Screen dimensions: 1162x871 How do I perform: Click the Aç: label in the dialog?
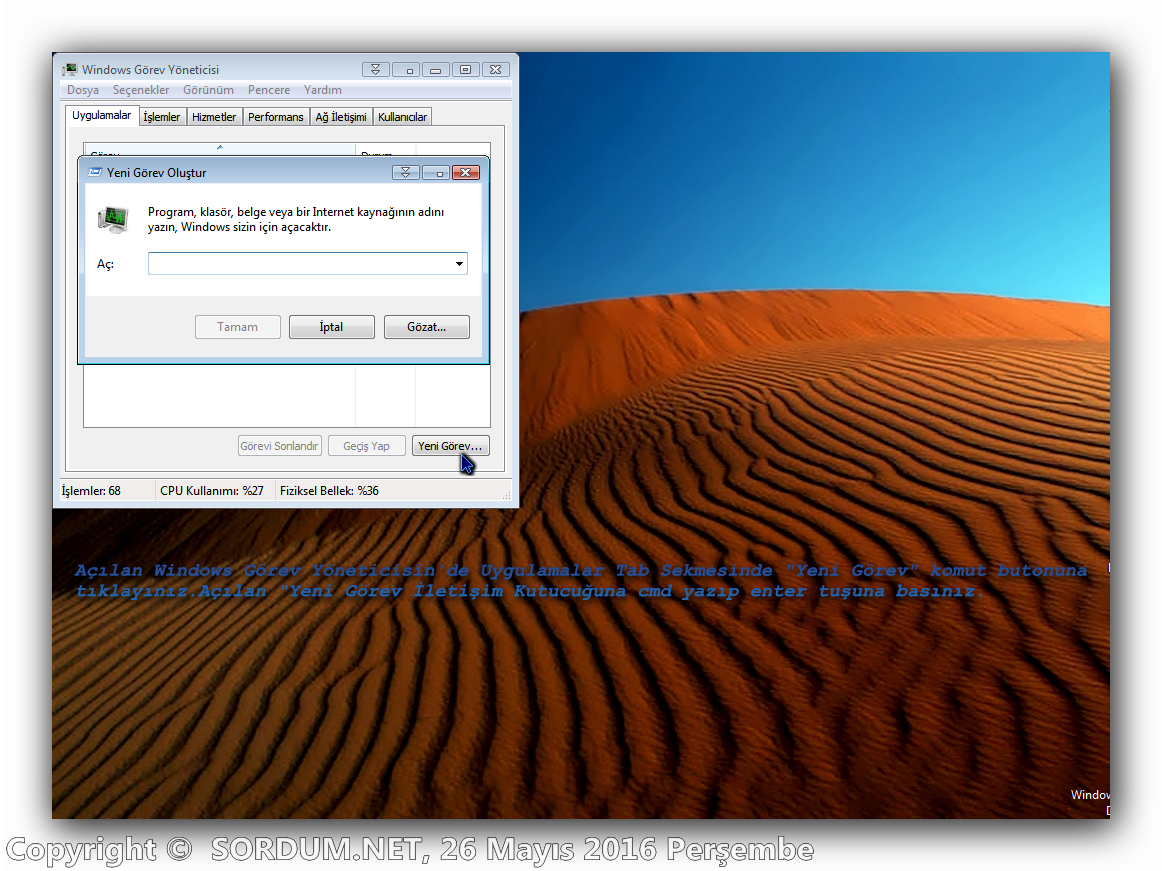pos(105,264)
